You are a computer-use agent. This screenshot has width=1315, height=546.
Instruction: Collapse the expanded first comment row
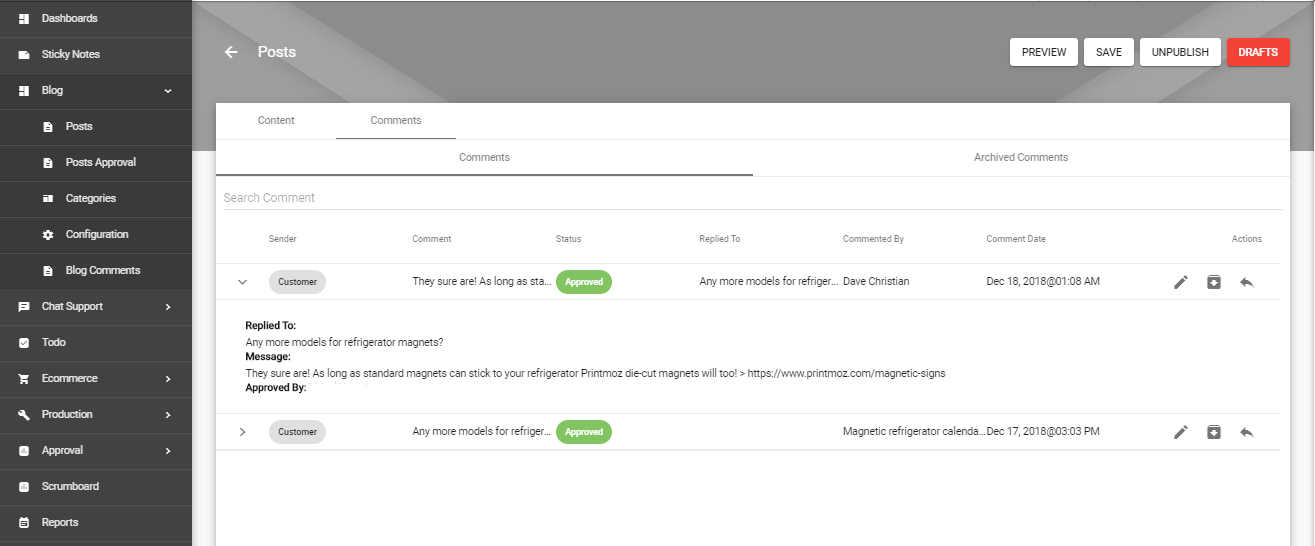(x=242, y=282)
